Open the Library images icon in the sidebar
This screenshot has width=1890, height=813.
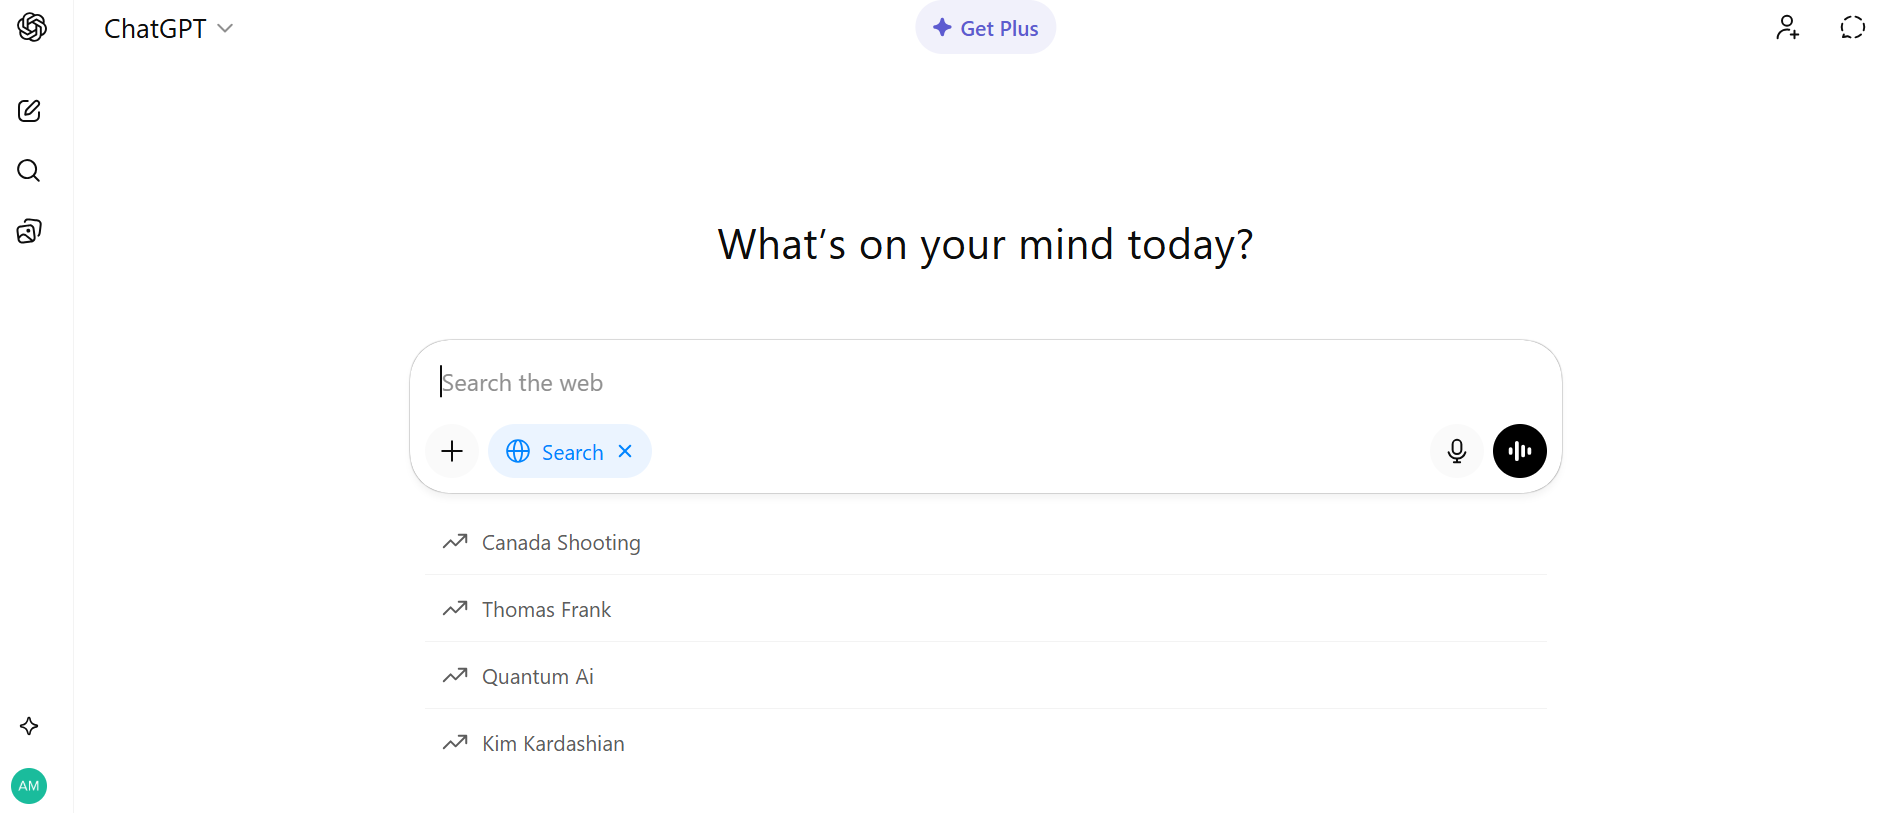[x=29, y=232]
